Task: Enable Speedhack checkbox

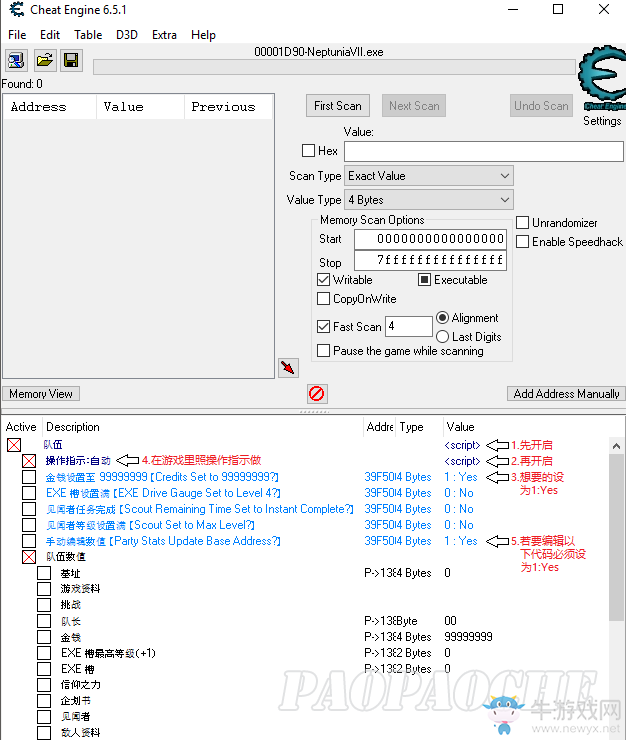Action: coord(522,242)
